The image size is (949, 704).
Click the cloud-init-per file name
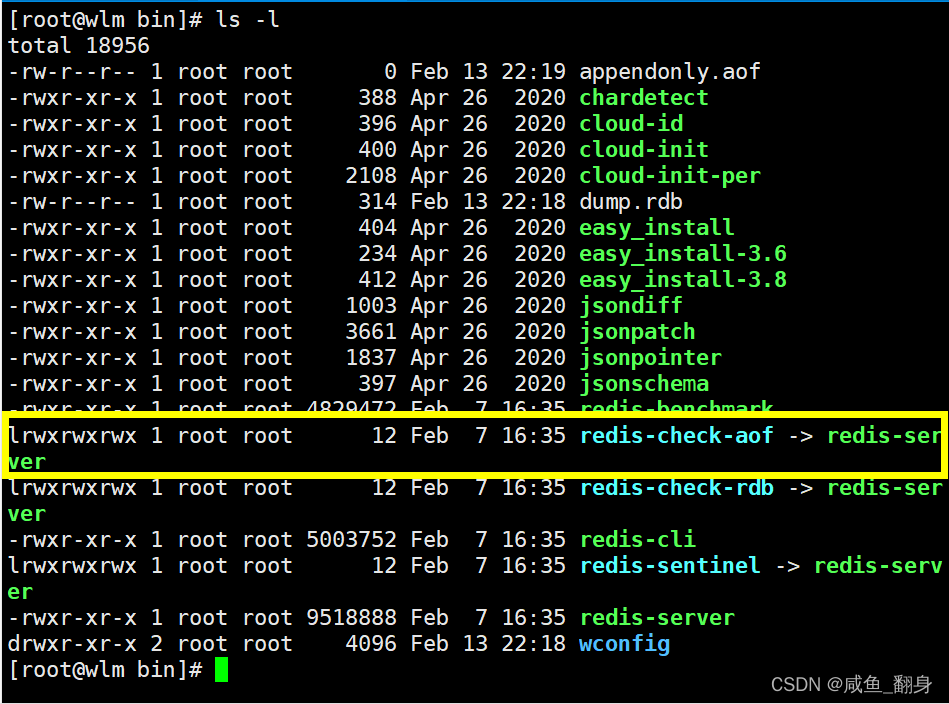click(669, 176)
